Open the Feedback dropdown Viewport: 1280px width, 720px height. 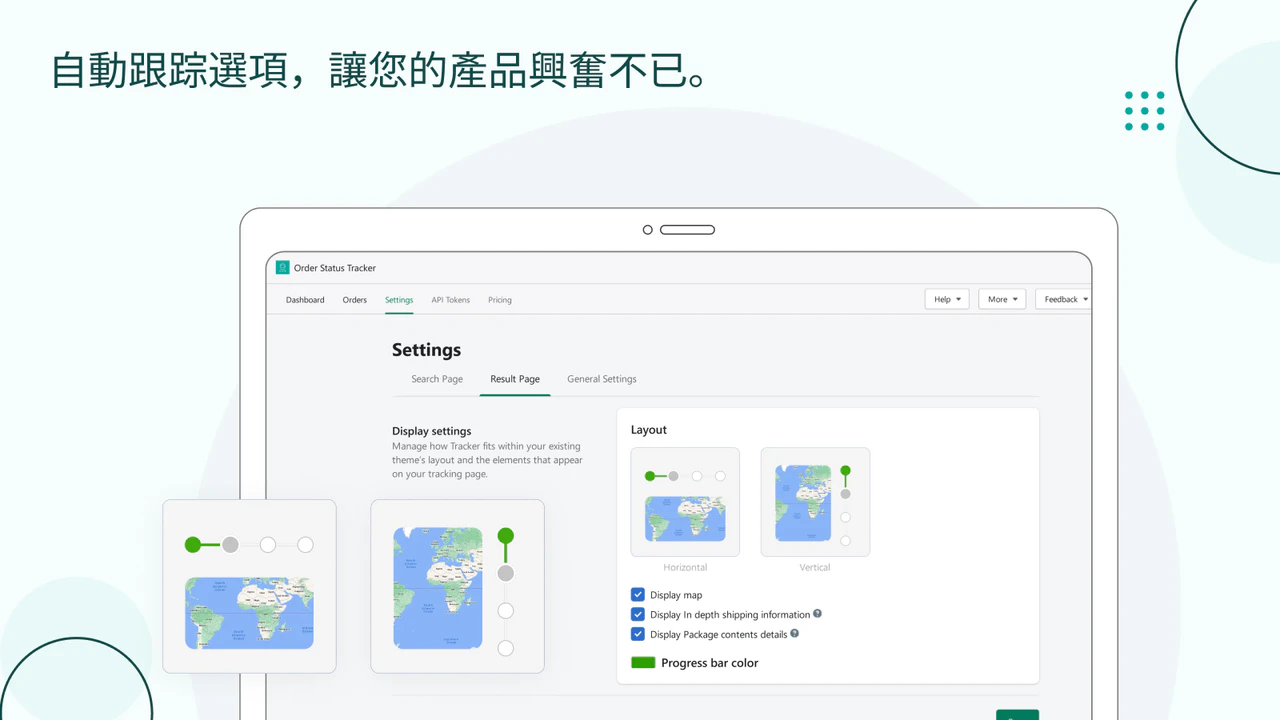pyautogui.click(x=1064, y=299)
